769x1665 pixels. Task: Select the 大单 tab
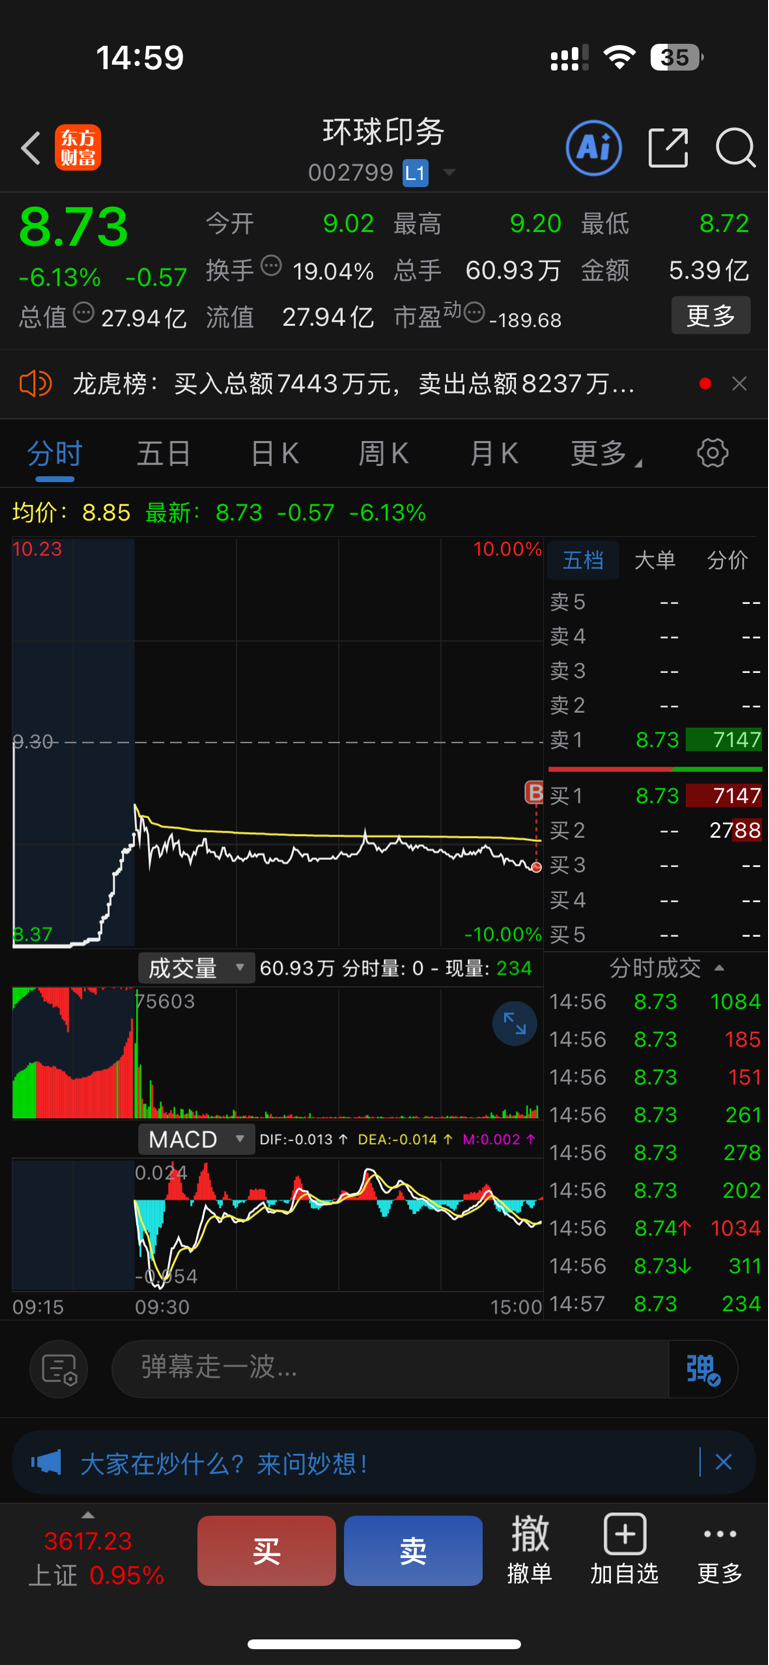655,560
